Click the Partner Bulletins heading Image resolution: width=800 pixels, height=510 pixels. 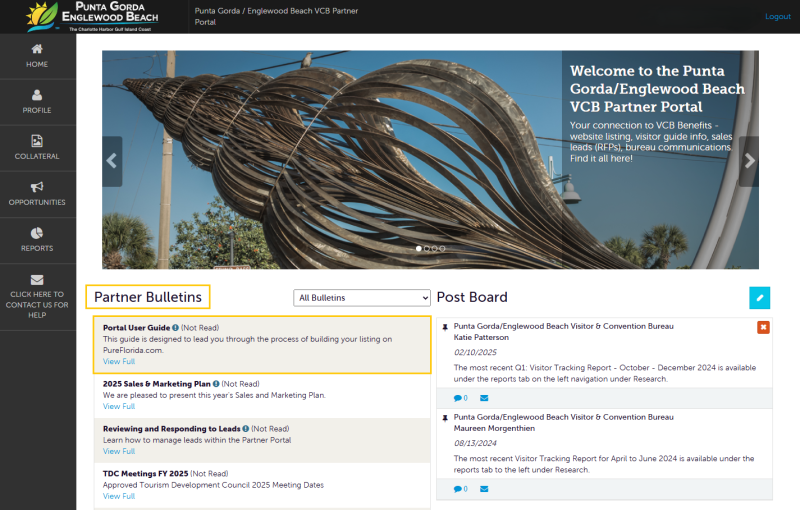pyautogui.click(x=148, y=297)
